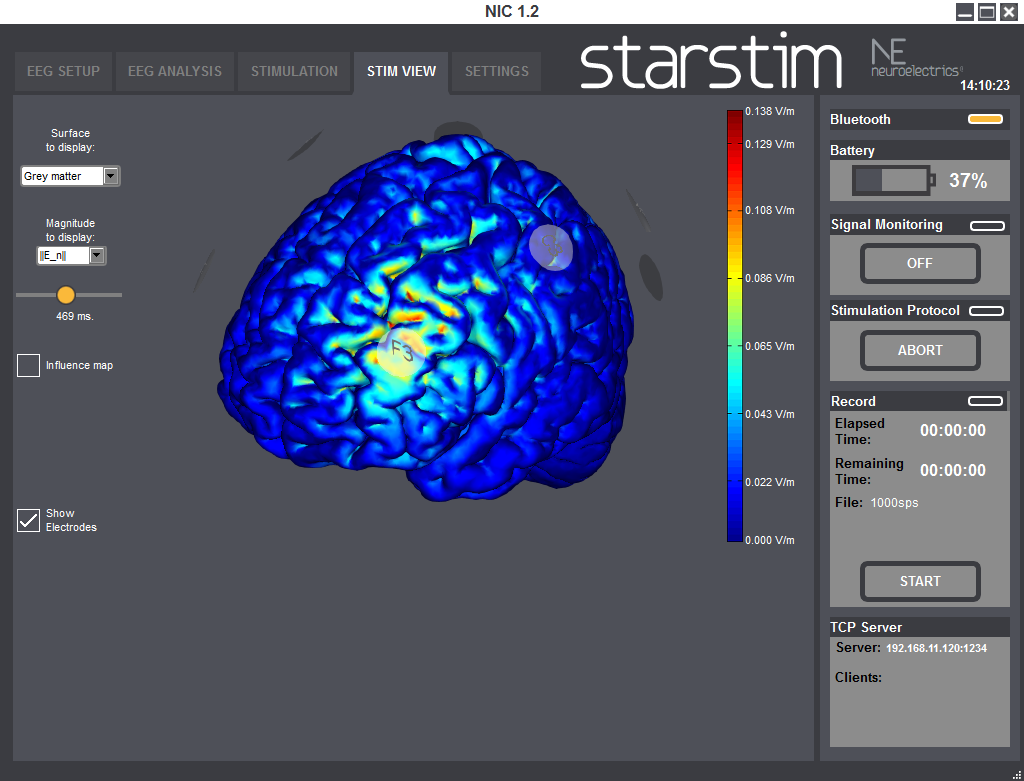The width and height of the screenshot is (1024, 781).
Task: Click the dark electrode disc right of brain
Action: click(x=650, y=278)
